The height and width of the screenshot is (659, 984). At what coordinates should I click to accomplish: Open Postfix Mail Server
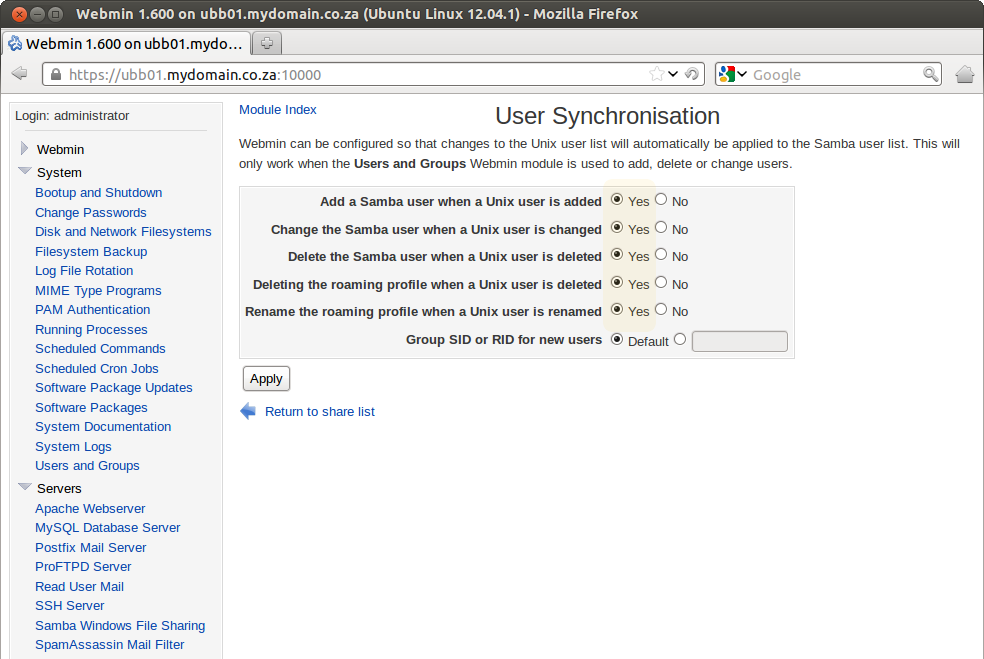[90, 547]
